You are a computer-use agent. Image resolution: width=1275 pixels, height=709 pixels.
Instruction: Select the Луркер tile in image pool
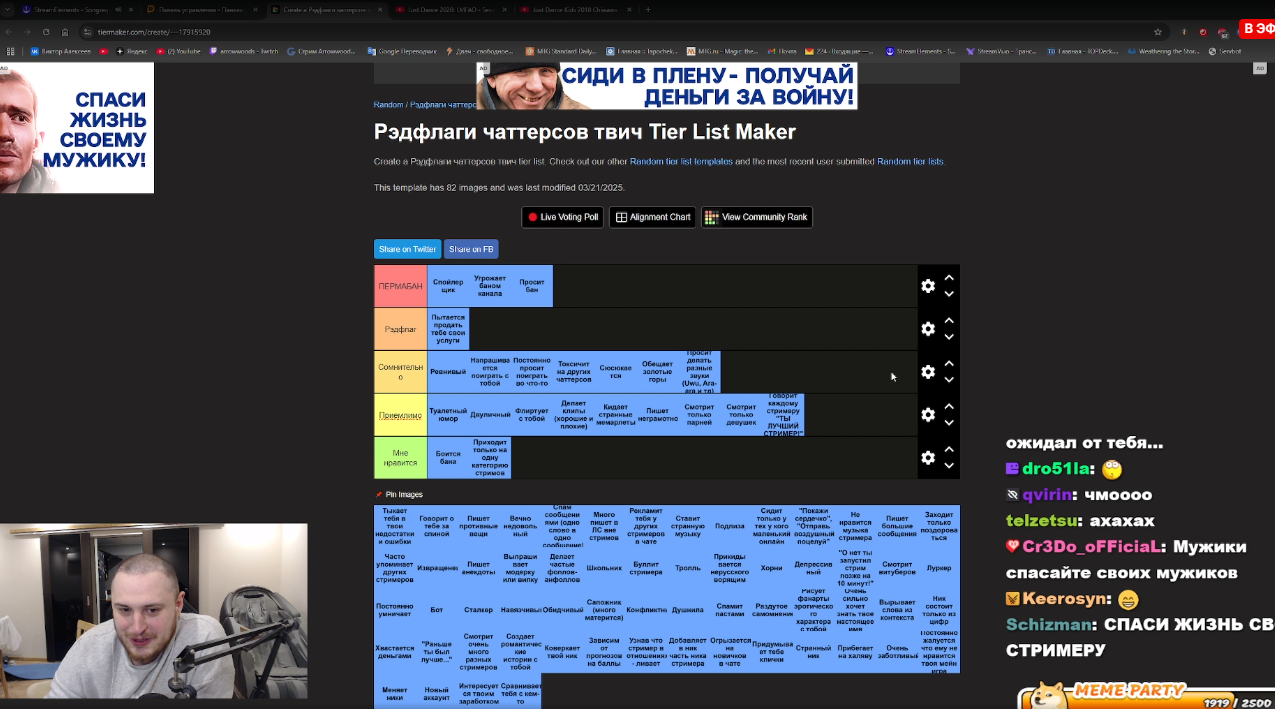click(939, 568)
